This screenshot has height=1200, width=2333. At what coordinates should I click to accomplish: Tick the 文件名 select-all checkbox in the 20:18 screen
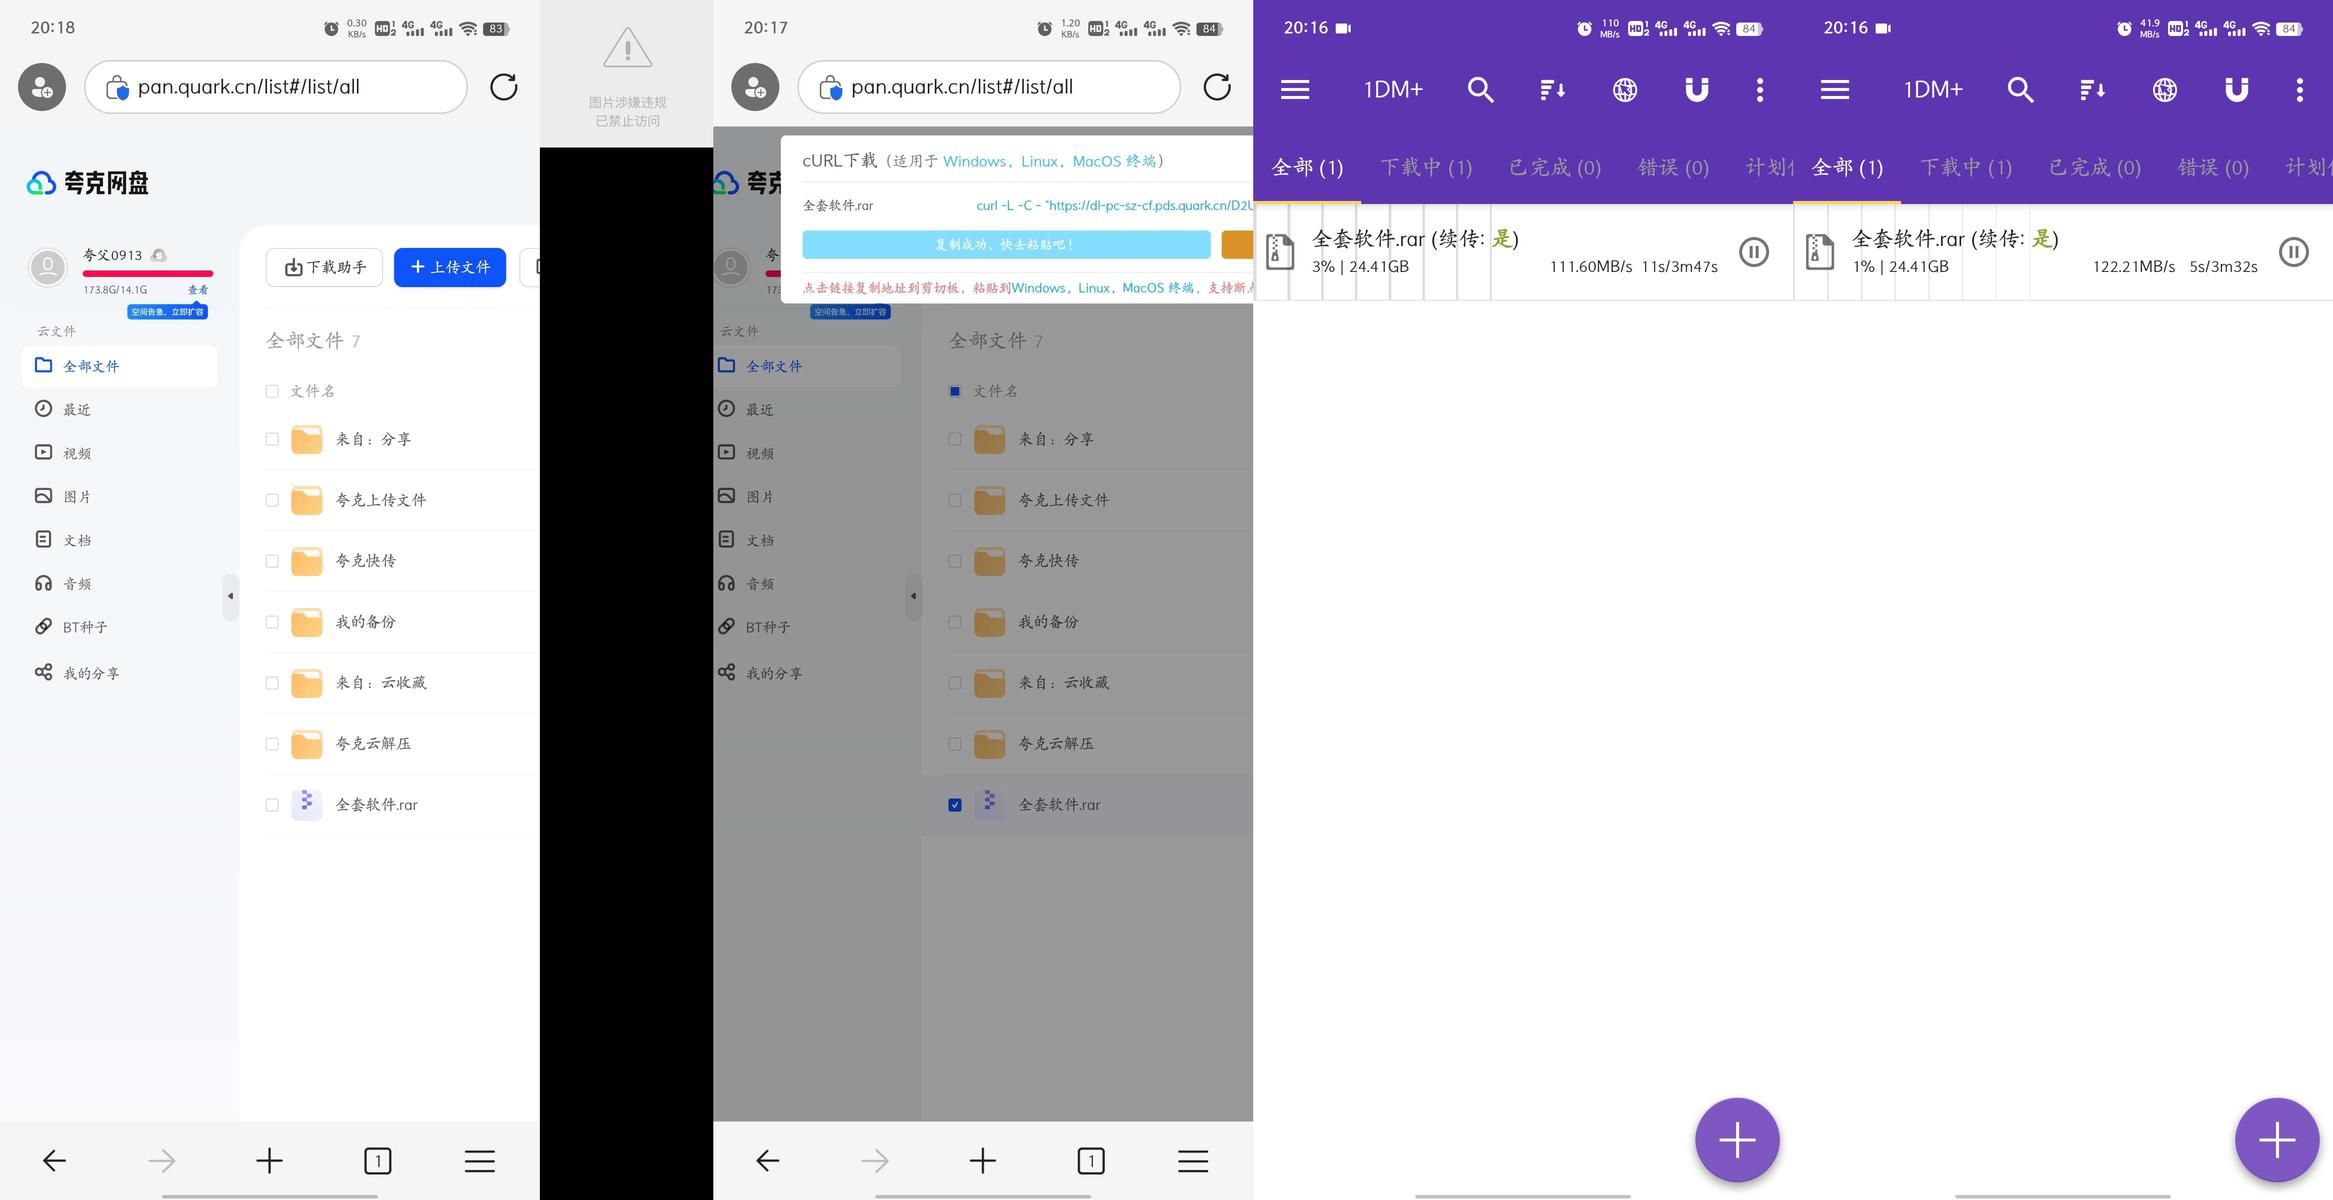click(x=272, y=391)
